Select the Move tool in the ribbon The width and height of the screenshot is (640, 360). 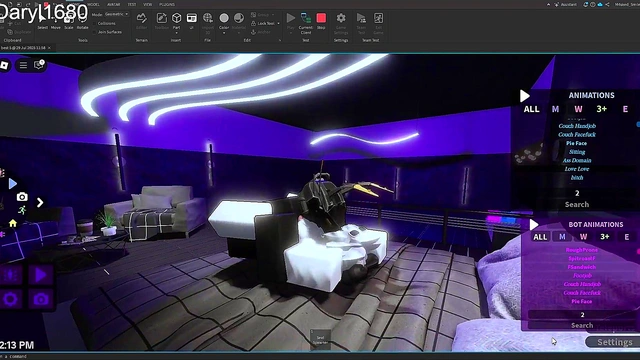[x=56, y=22]
